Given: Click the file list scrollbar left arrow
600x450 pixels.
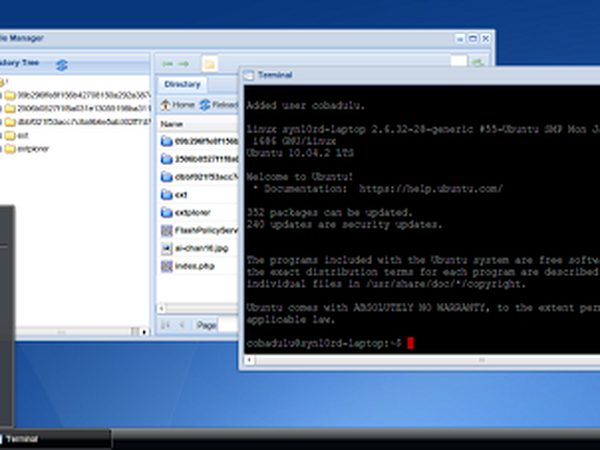Looking at the screenshot, I should (x=161, y=308).
